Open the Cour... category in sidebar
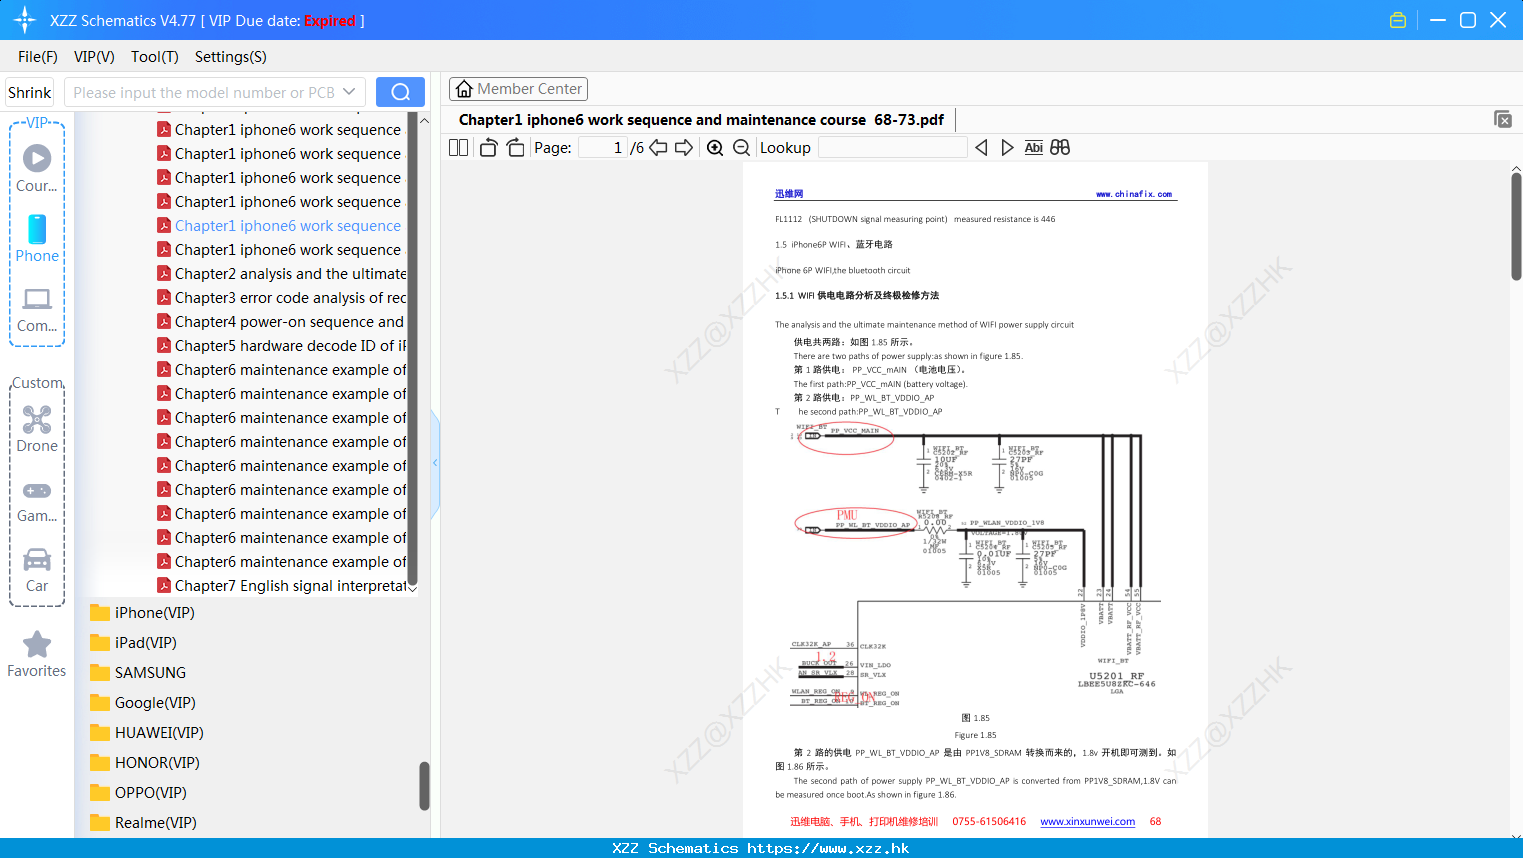 click(37, 169)
